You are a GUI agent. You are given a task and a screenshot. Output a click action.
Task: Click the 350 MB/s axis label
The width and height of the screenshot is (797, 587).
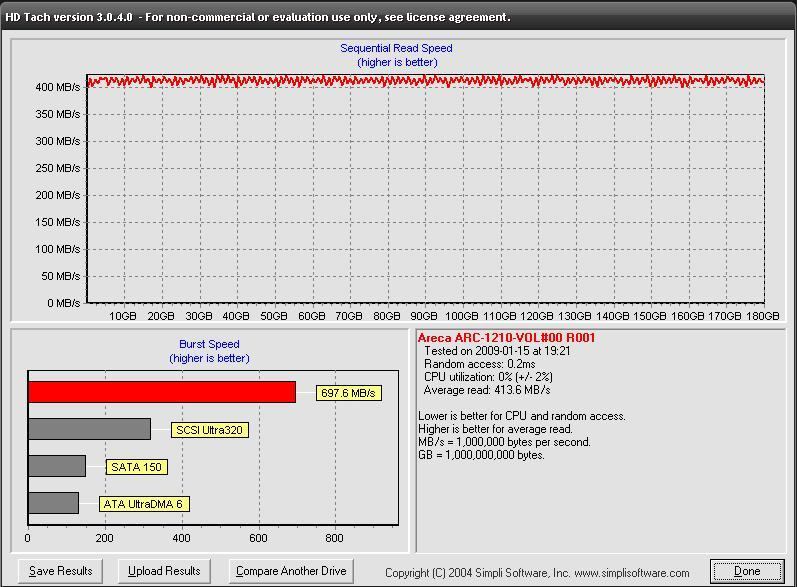point(57,114)
